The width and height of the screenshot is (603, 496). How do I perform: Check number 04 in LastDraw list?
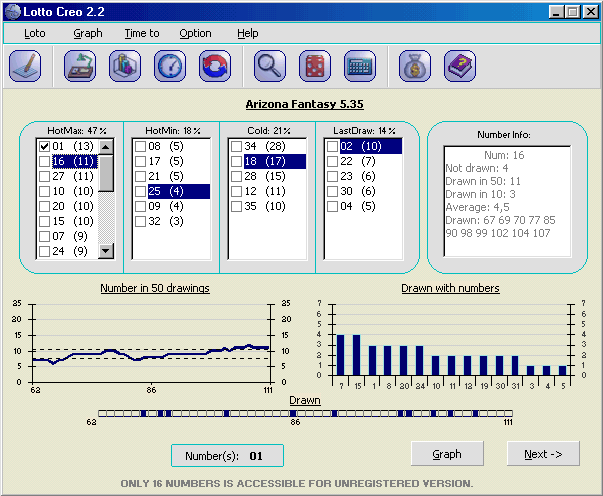coord(332,206)
